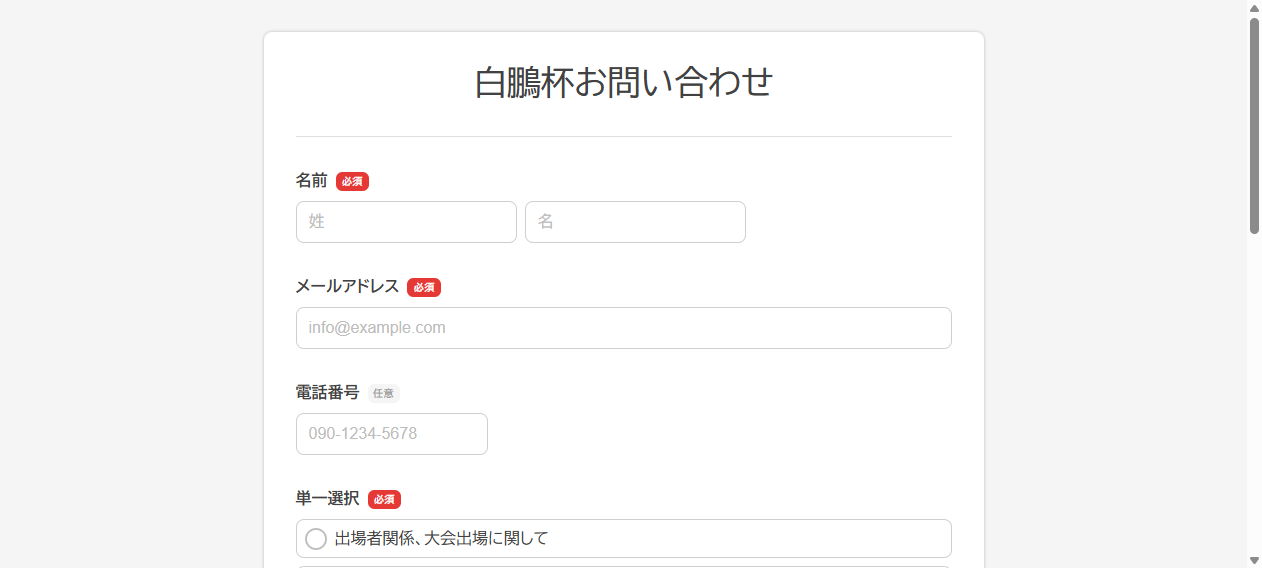Click the 白鵬杯お問い合わせ heading
Image resolution: width=1262 pixels, height=568 pixels.
(x=623, y=83)
